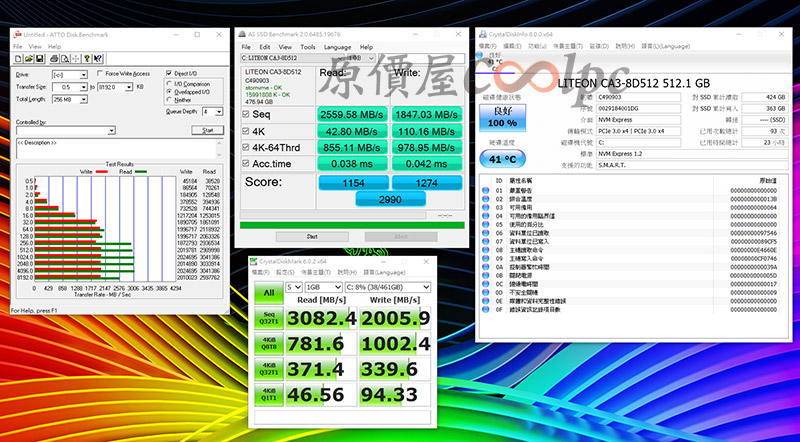
Task: Click the Print icon in ATTO toolbar
Action: click(54, 59)
